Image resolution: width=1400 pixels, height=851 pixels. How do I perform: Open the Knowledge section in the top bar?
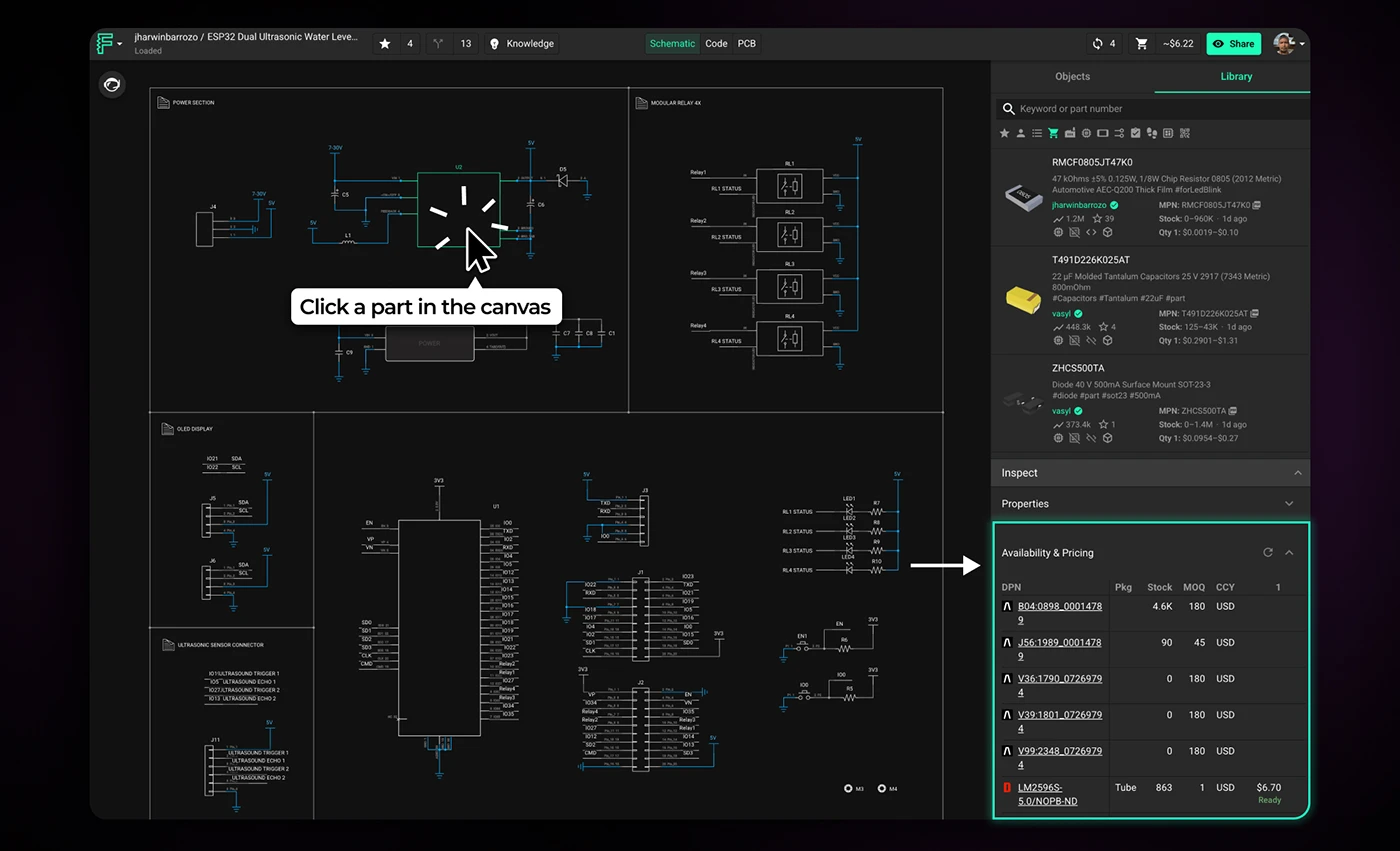(x=521, y=43)
